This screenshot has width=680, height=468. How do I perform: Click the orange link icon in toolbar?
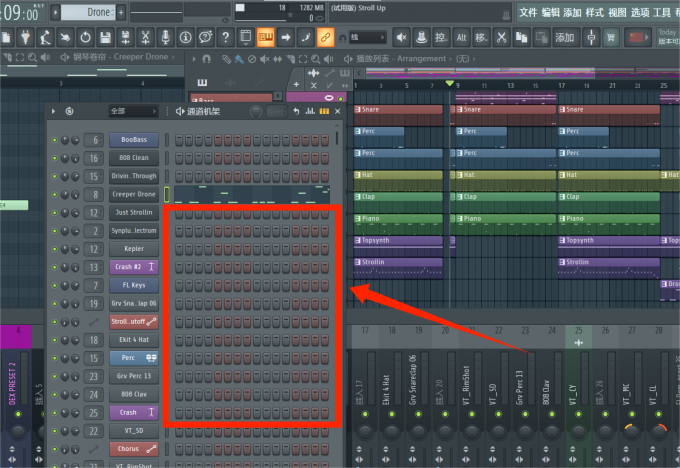point(325,37)
